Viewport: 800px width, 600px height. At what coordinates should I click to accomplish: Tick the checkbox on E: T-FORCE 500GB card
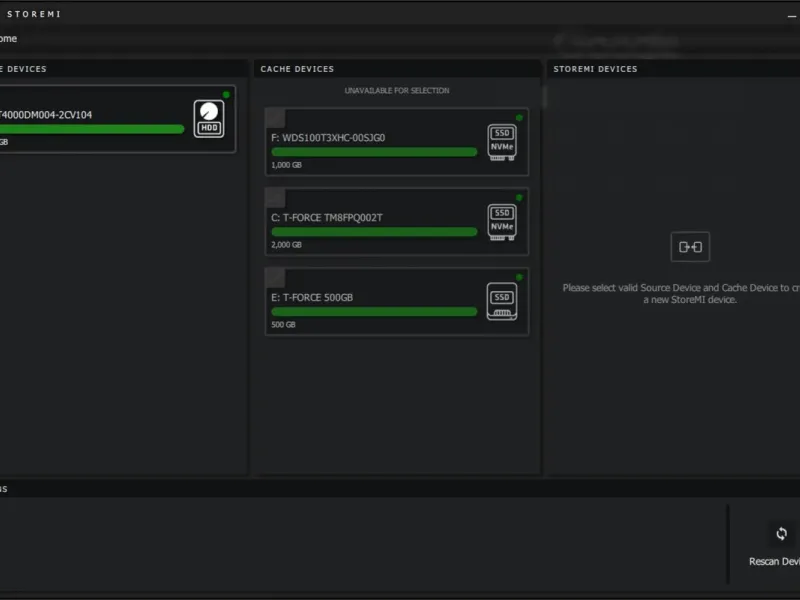[x=275, y=278]
